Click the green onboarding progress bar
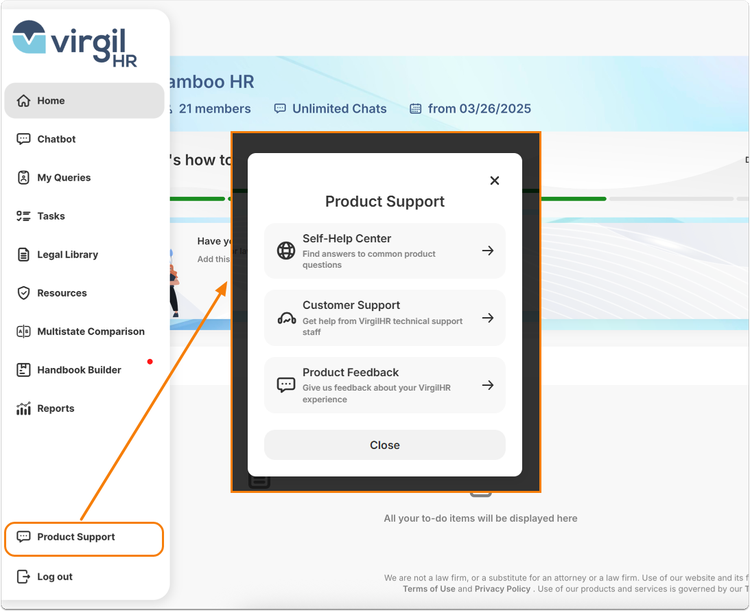Screen dimensions: 750x611 coord(574,199)
